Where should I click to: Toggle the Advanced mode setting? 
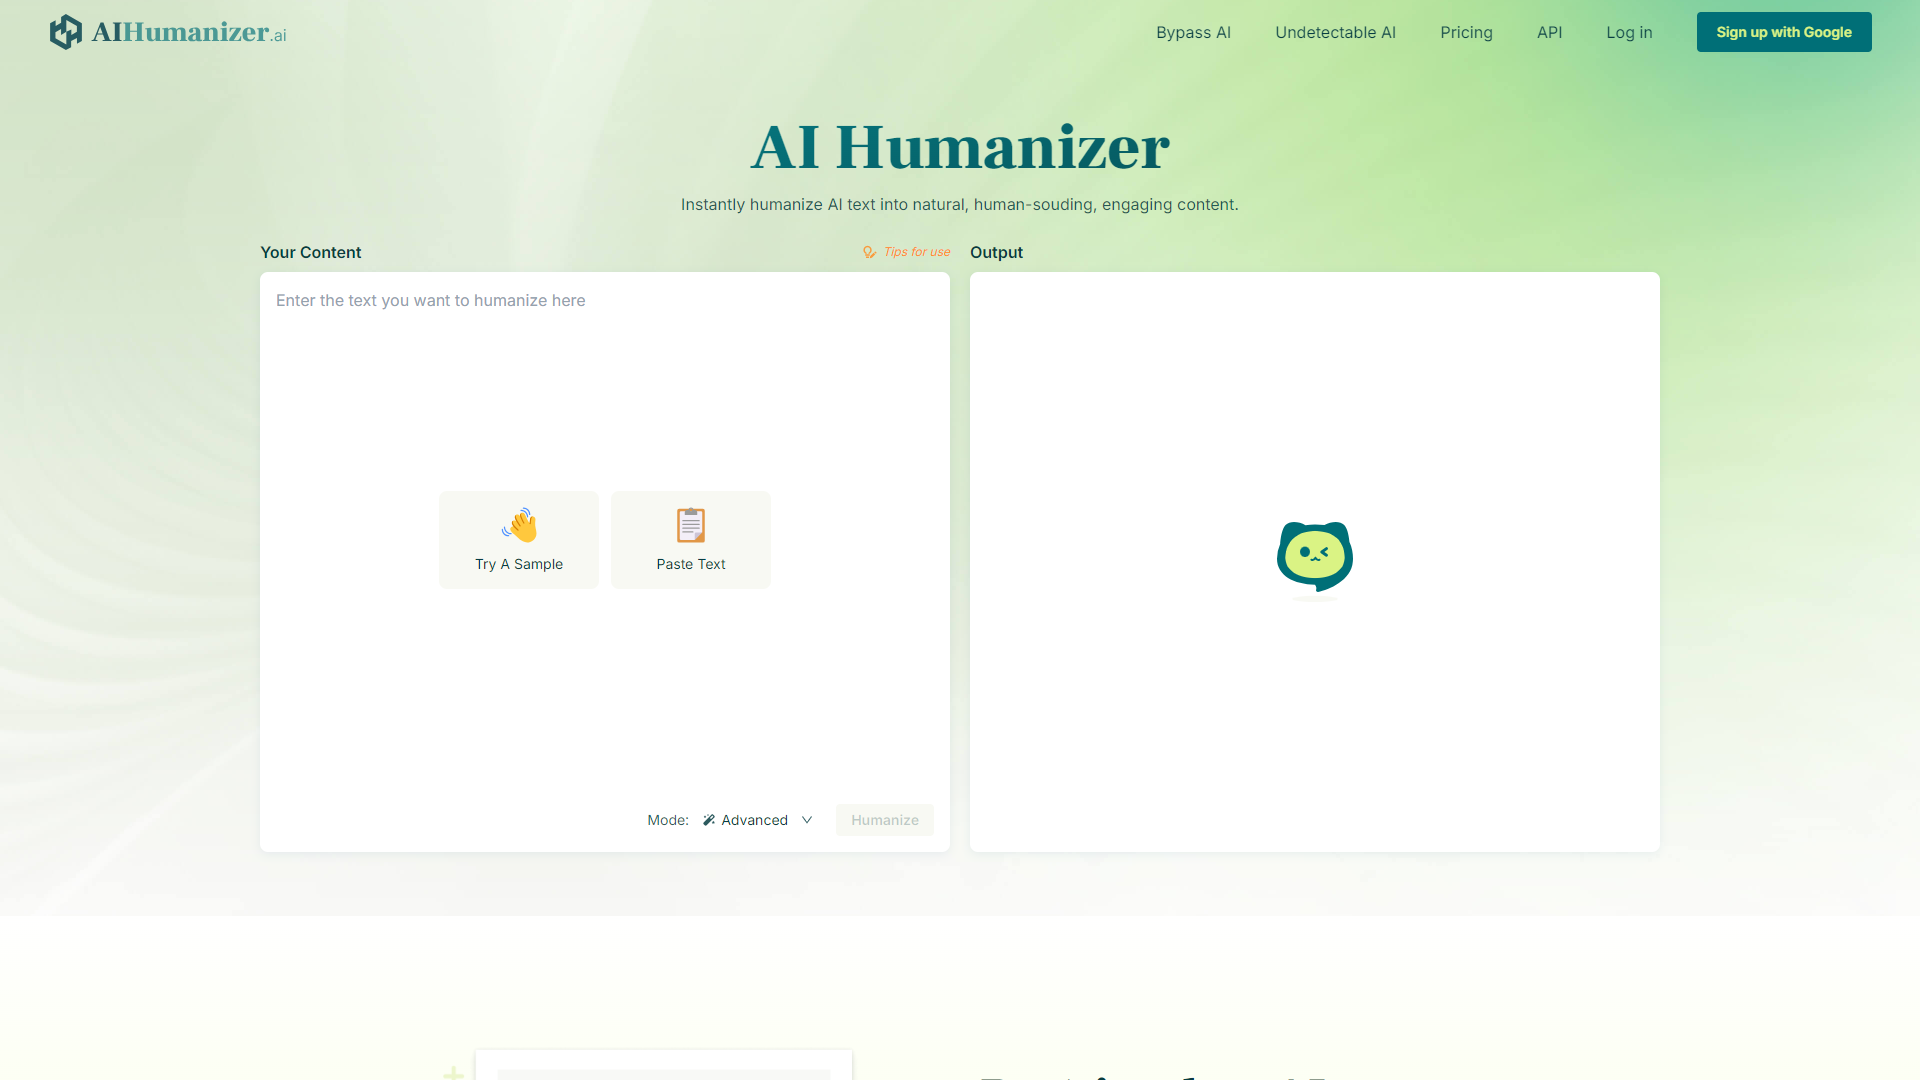click(x=758, y=819)
